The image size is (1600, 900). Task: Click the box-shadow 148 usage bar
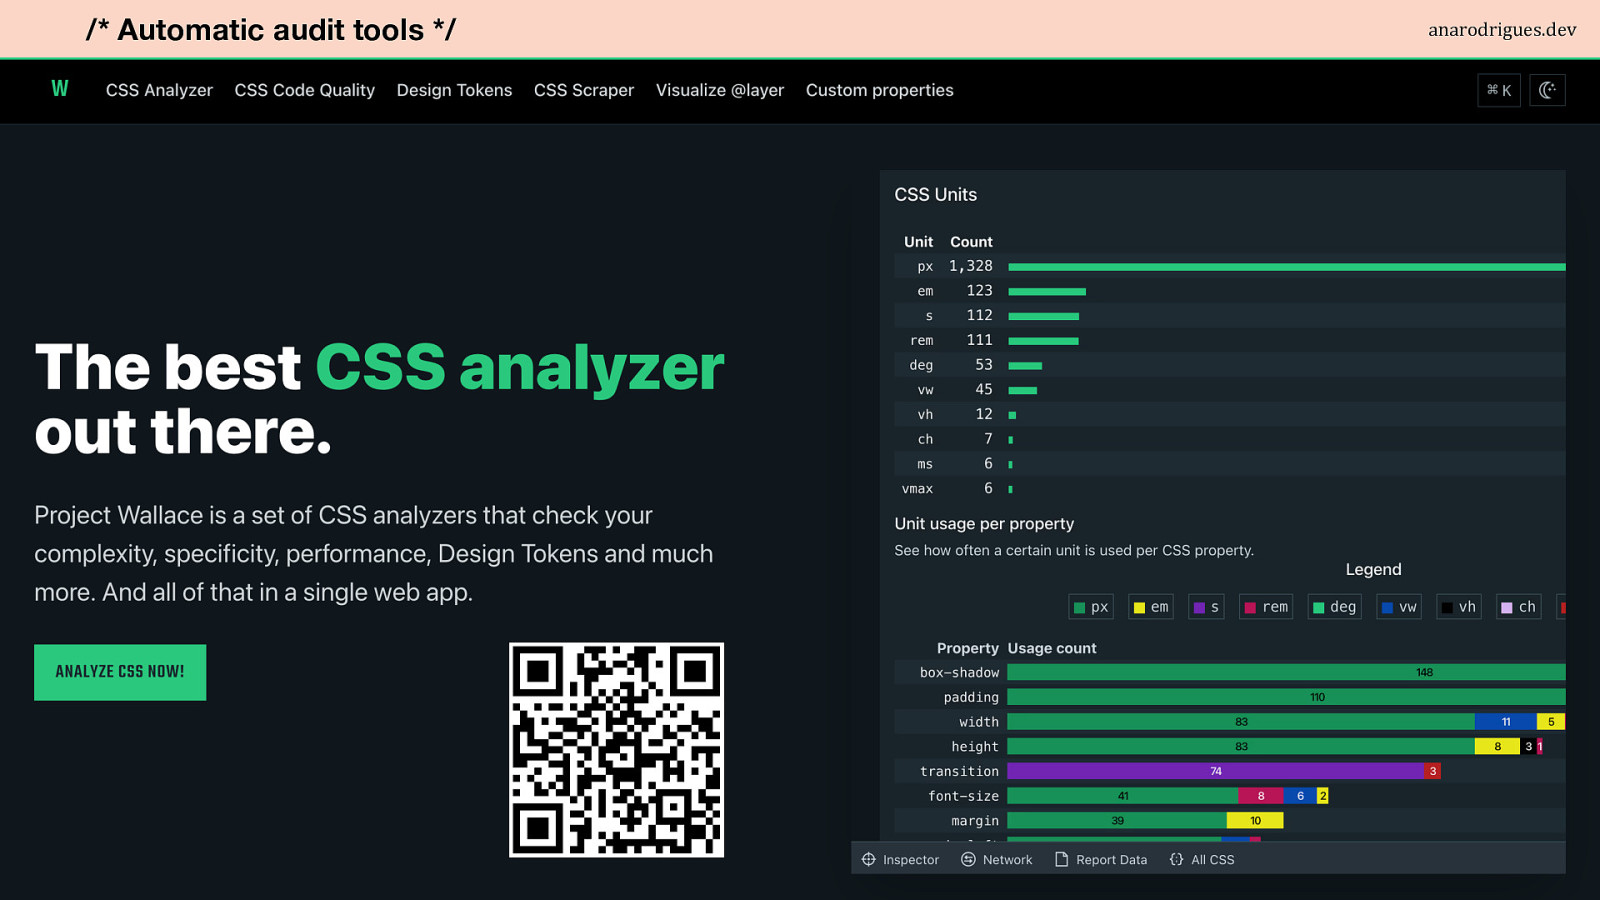tap(1286, 672)
